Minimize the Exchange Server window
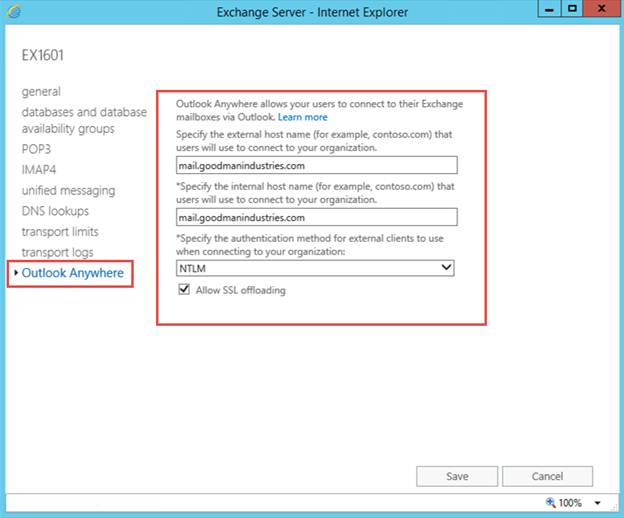Screen dimensions: 624x518 click(549, 9)
